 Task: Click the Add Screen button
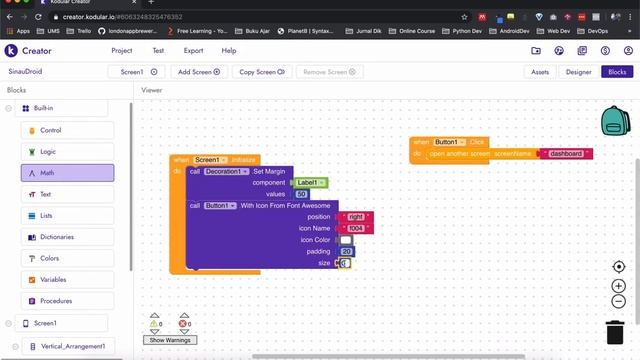pos(199,72)
